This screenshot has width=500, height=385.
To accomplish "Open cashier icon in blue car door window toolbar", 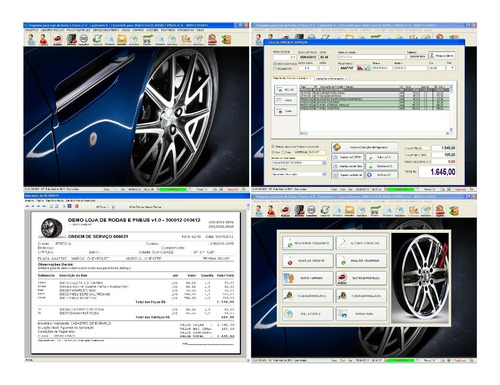I will [212, 39].
